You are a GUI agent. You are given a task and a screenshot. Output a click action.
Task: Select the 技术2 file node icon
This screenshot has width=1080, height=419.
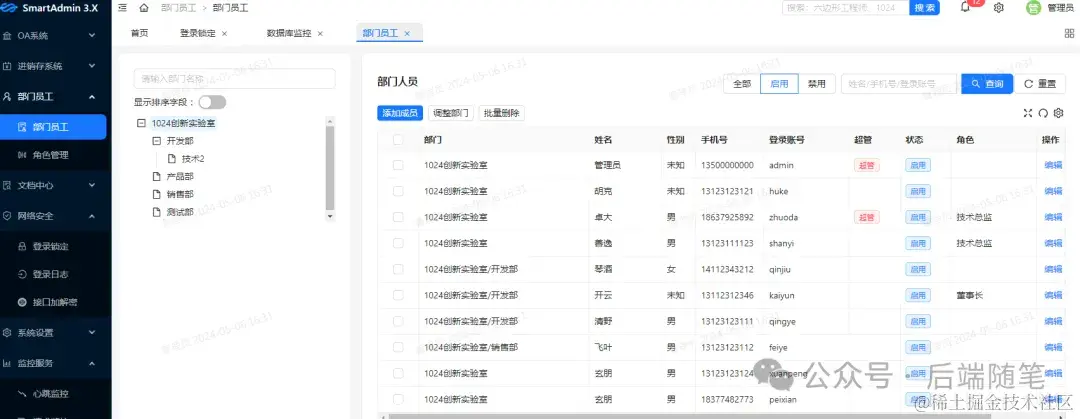[x=172, y=159]
